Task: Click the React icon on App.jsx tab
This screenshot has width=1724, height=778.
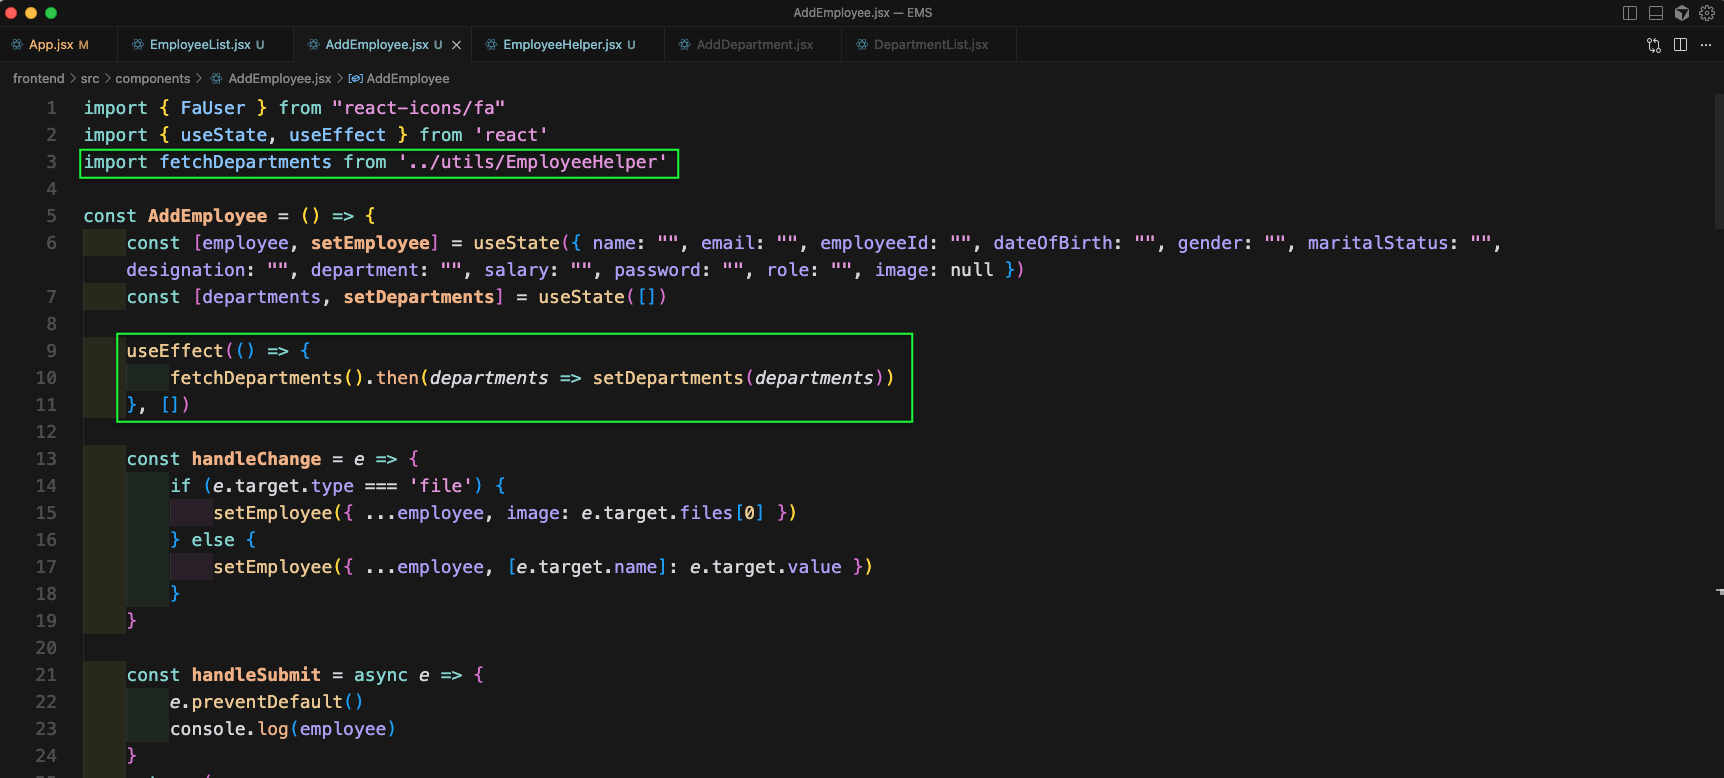Action: (17, 45)
